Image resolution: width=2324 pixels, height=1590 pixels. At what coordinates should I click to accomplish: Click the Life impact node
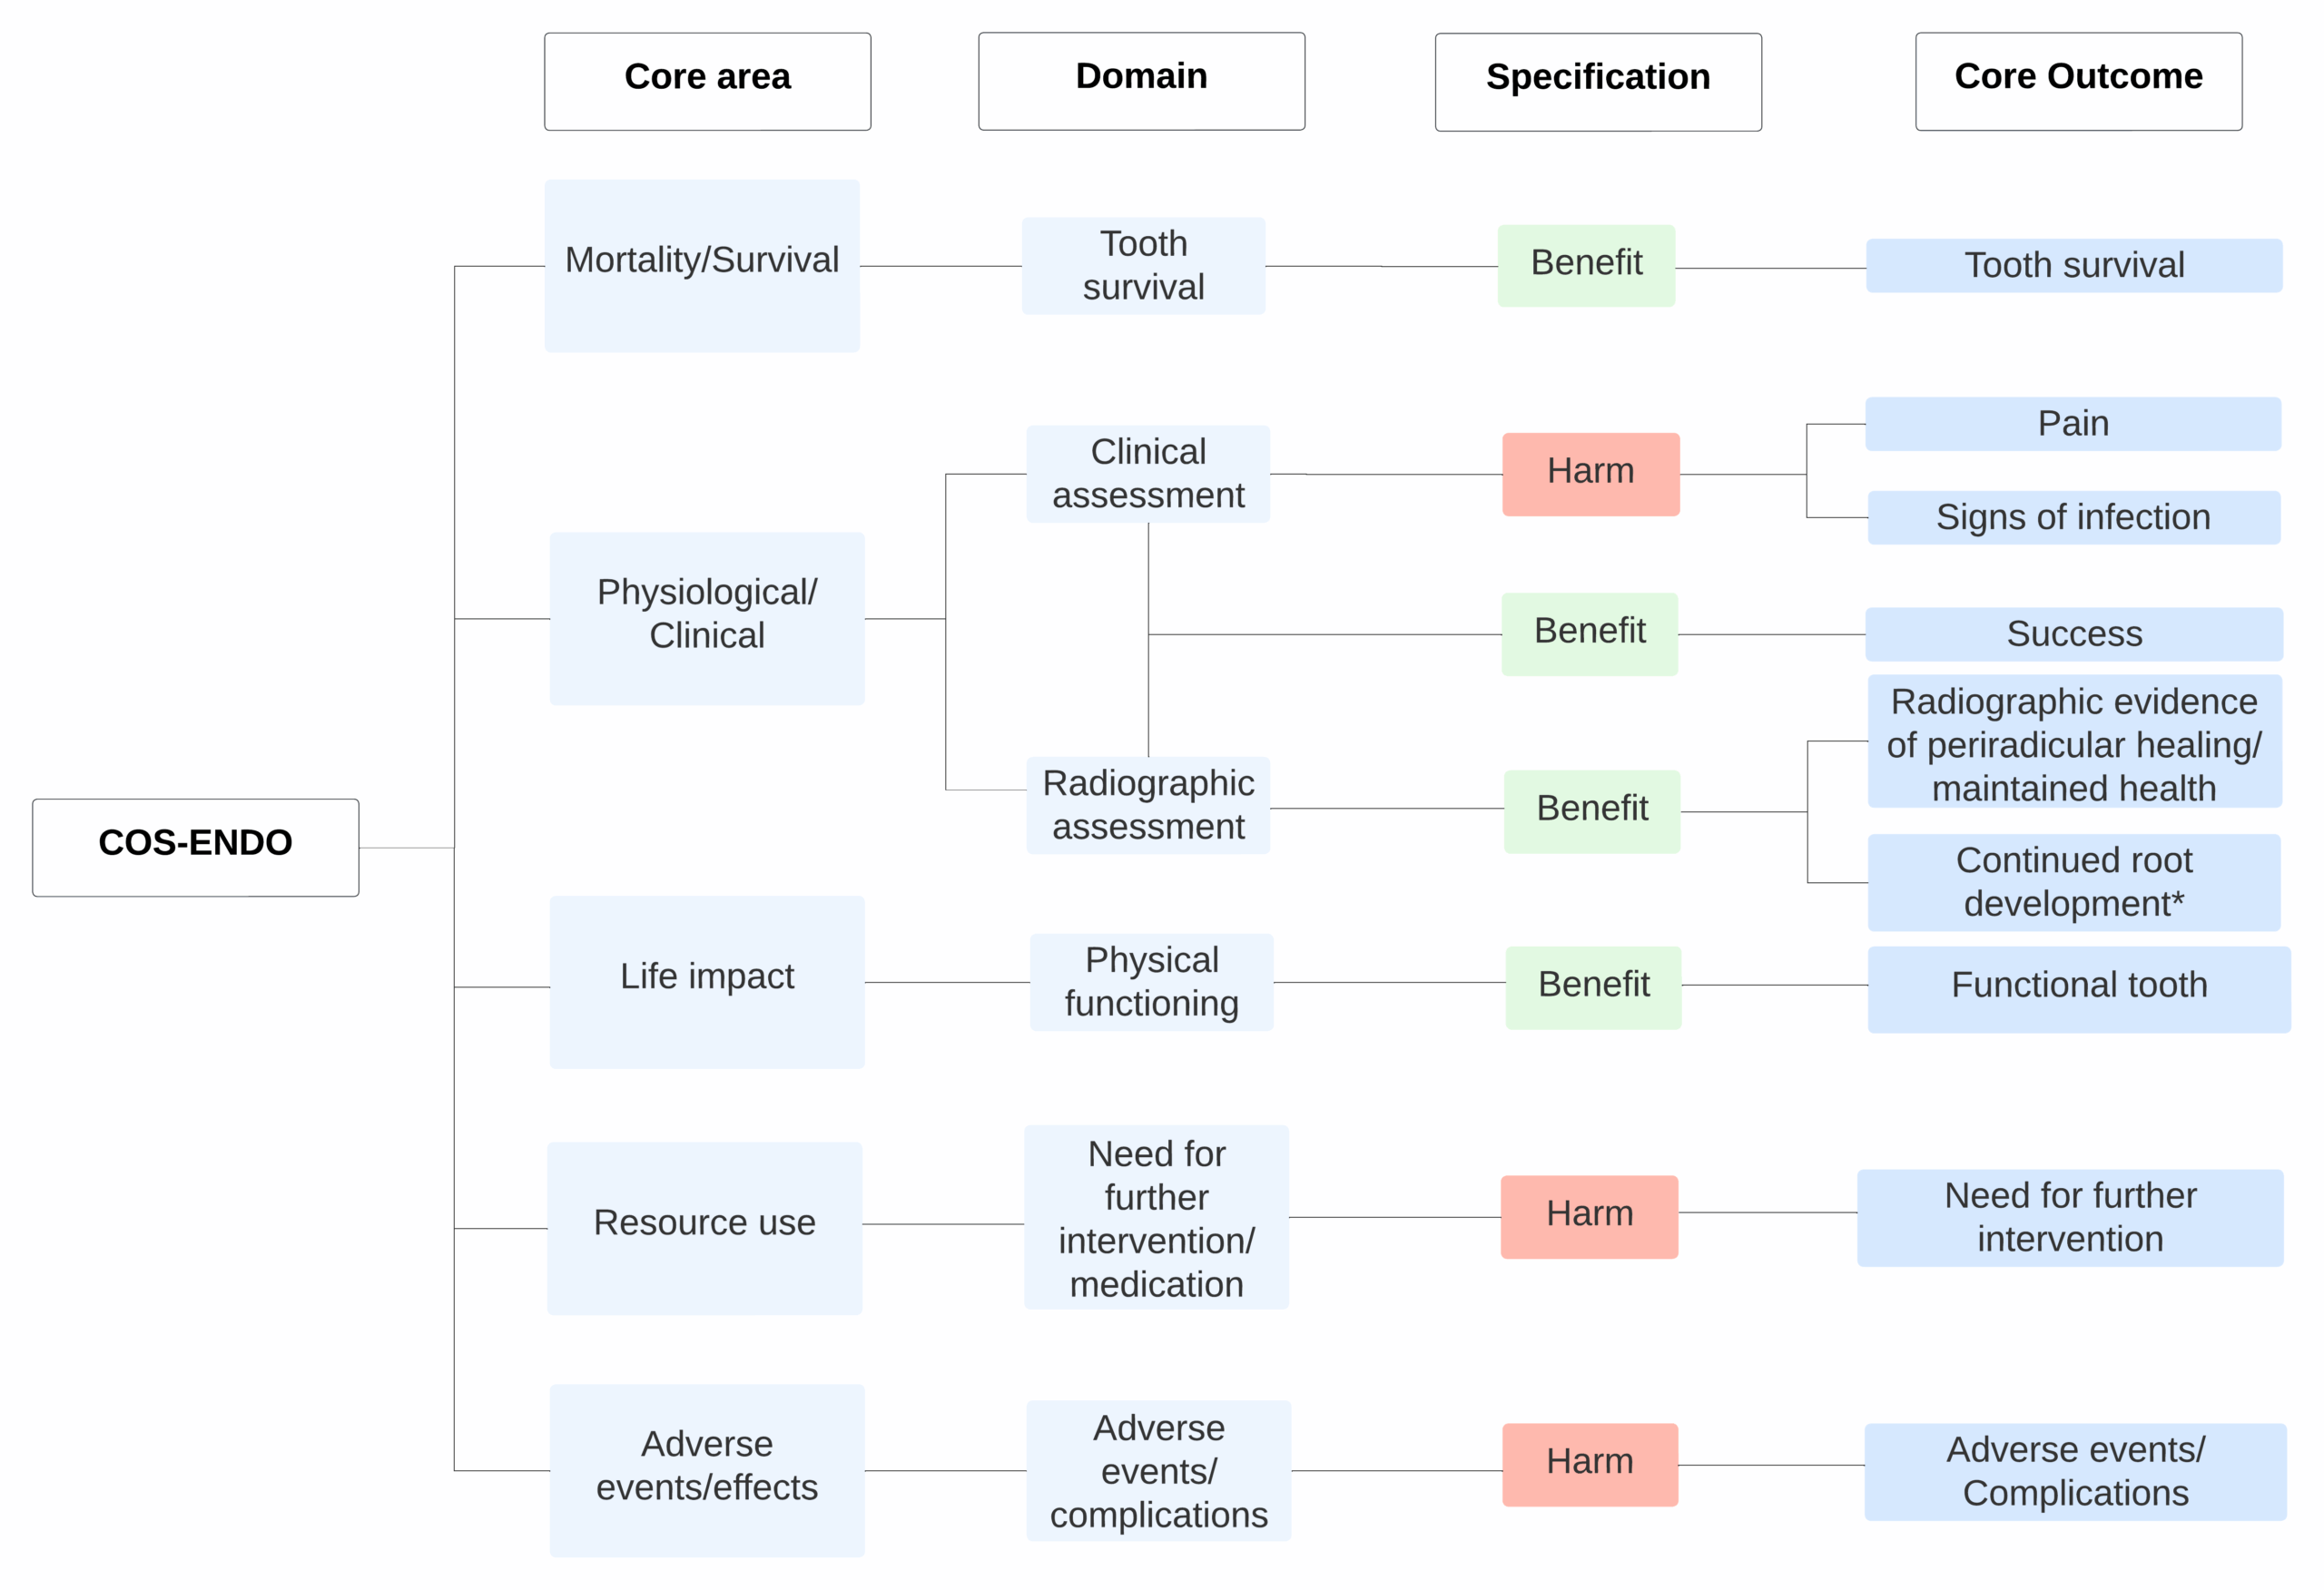(x=707, y=982)
